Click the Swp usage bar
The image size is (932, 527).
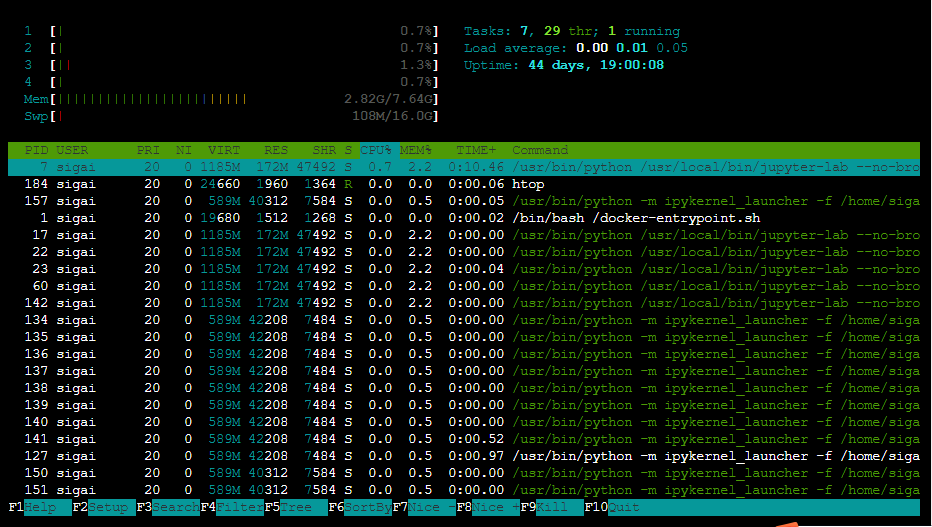point(231,116)
